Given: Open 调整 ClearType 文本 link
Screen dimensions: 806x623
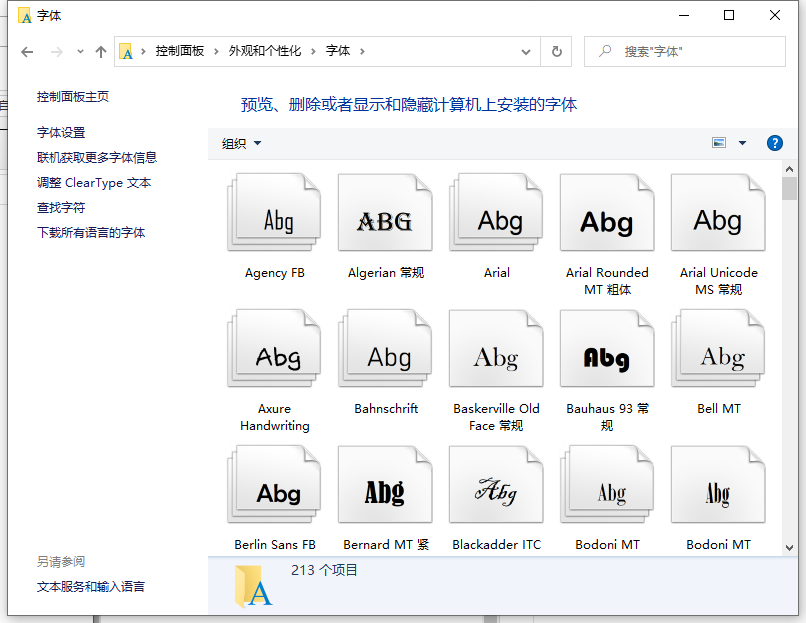Looking at the screenshot, I should (94, 182).
